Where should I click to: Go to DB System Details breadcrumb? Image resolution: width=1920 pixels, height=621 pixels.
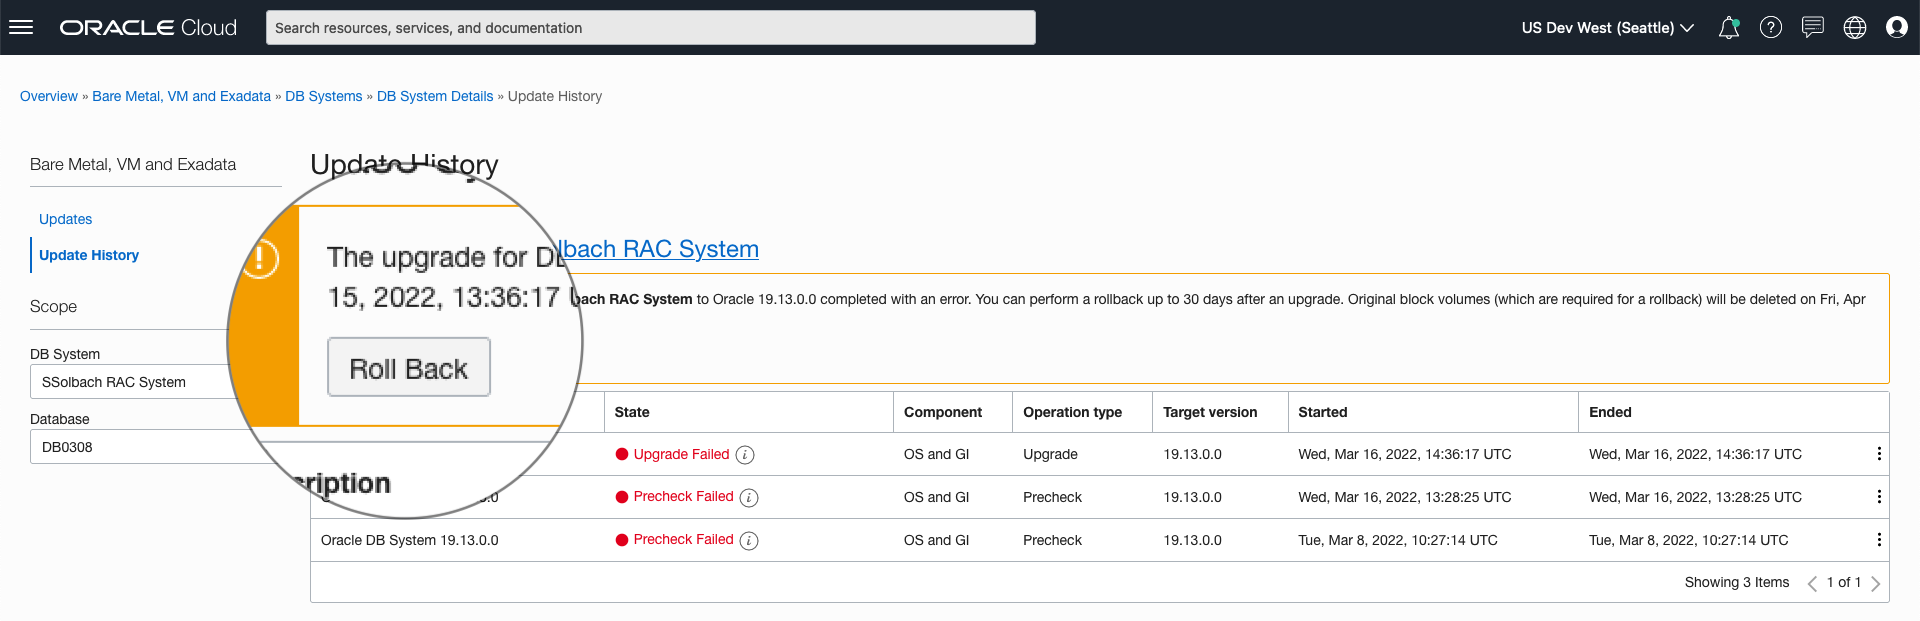[x=435, y=96]
